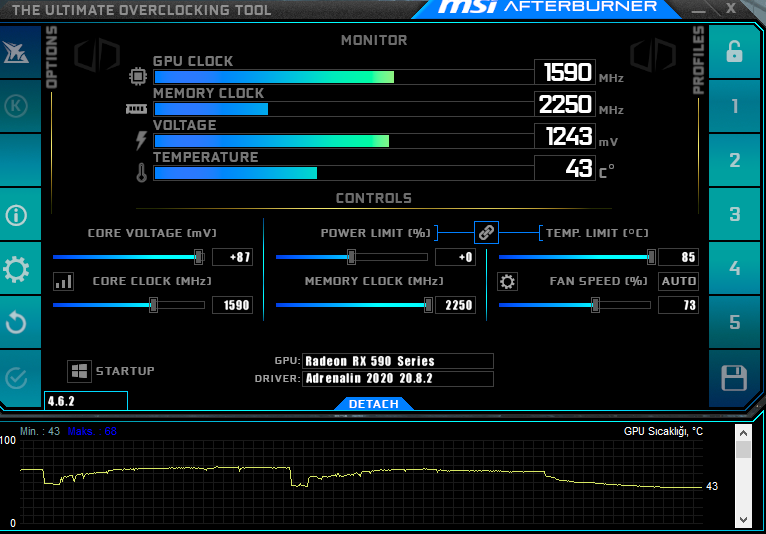Image resolution: width=766 pixels, height=534 pixels.
Task: Click the fan speed 73 value field
Action: coord(679,305)
